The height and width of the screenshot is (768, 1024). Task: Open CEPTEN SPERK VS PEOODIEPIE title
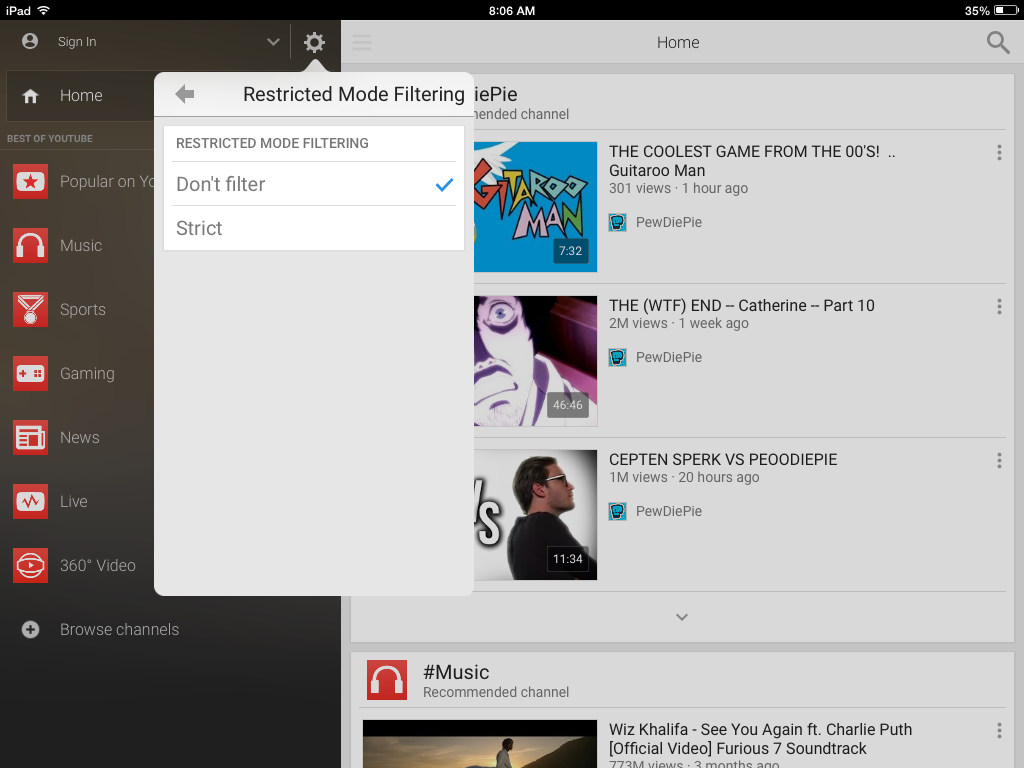tap(723, 460)
